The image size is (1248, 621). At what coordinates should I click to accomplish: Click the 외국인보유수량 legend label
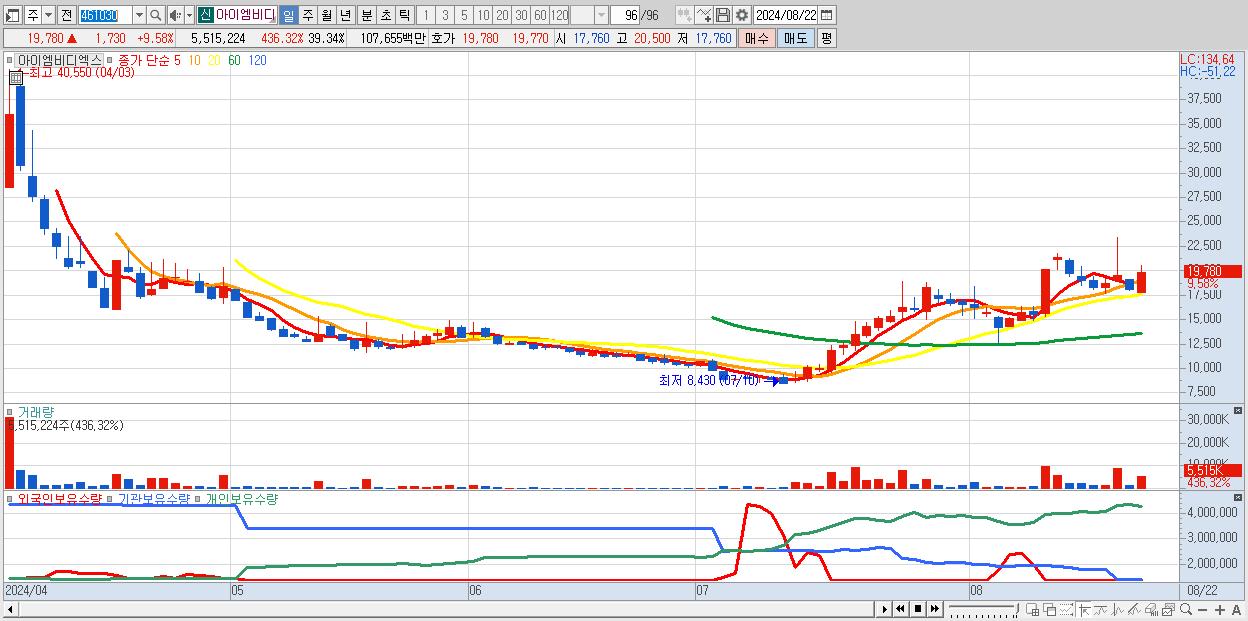point(60,497)
